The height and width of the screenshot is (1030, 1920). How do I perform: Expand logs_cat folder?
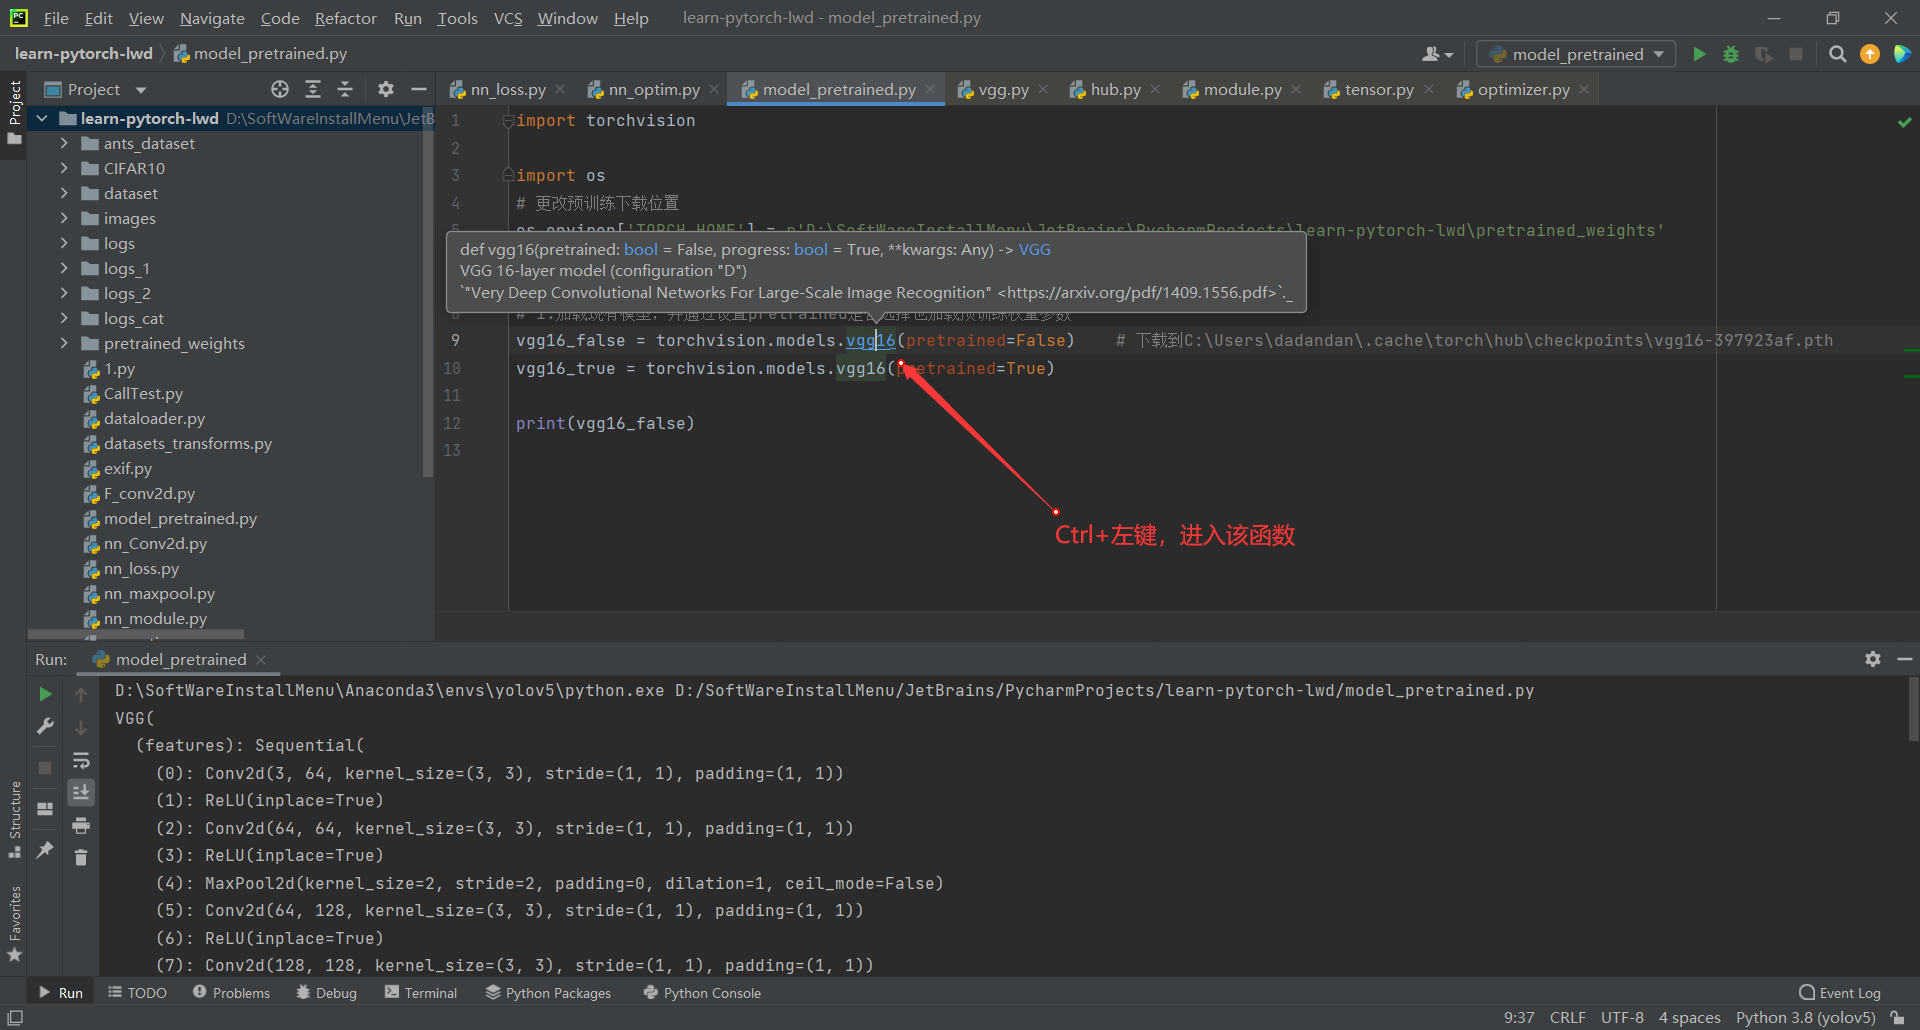point(64,318)
